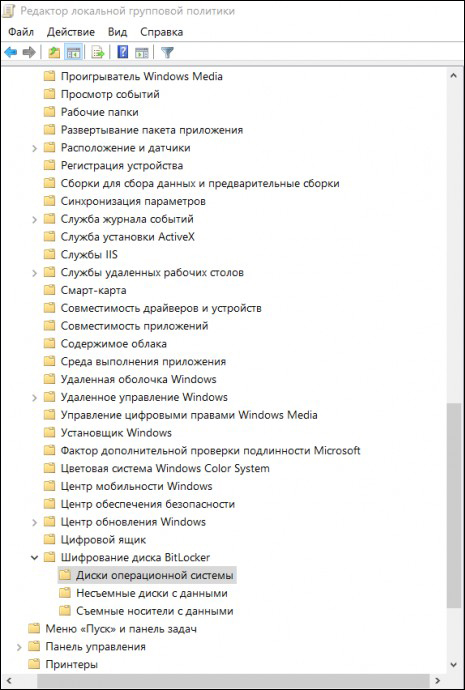Click the Filter funnel toolbar icon
Image resolution: width=465 pixels, height=690 pixels.
coord(167,53)
